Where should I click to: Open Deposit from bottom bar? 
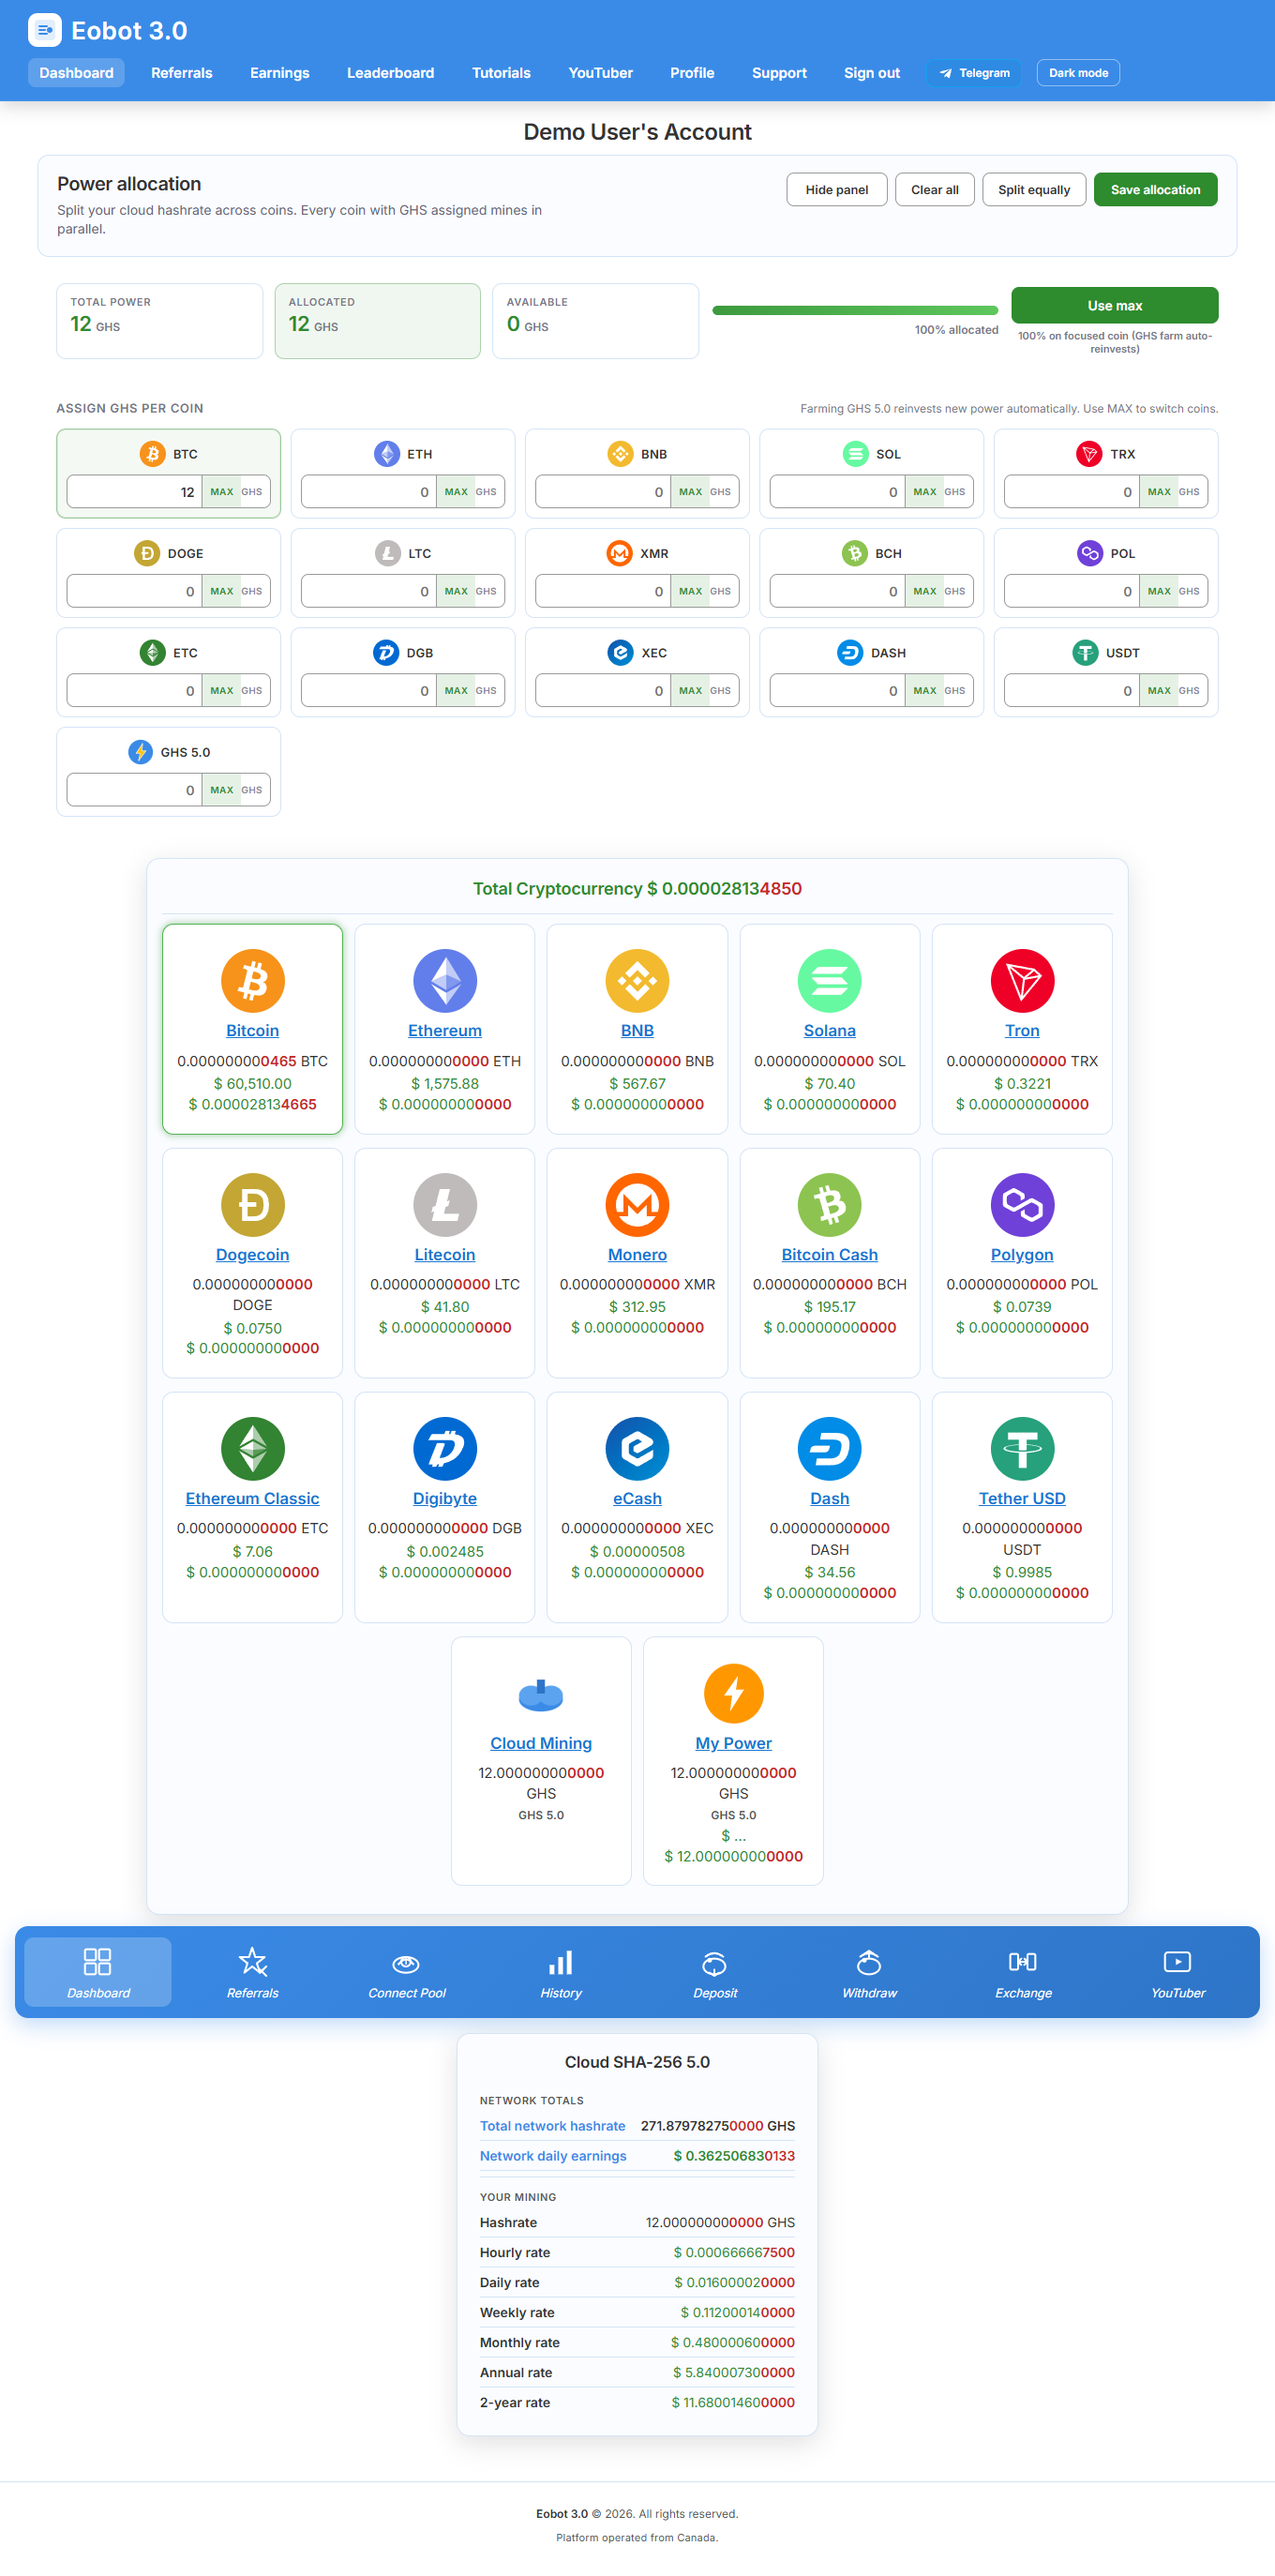(715, 1972)
